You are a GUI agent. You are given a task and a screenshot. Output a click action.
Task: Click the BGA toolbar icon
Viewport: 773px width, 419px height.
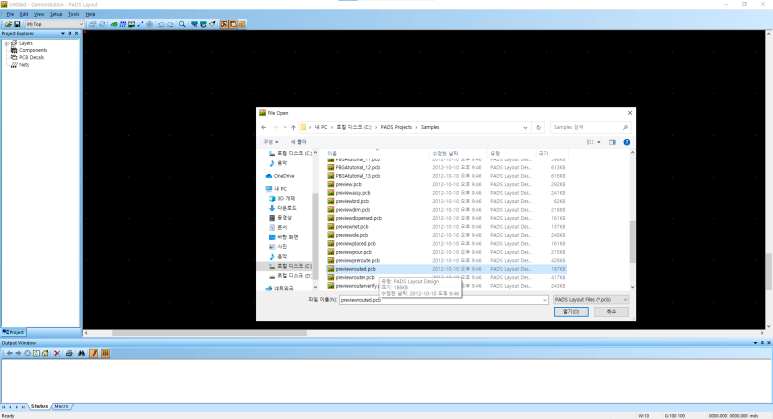149,24
